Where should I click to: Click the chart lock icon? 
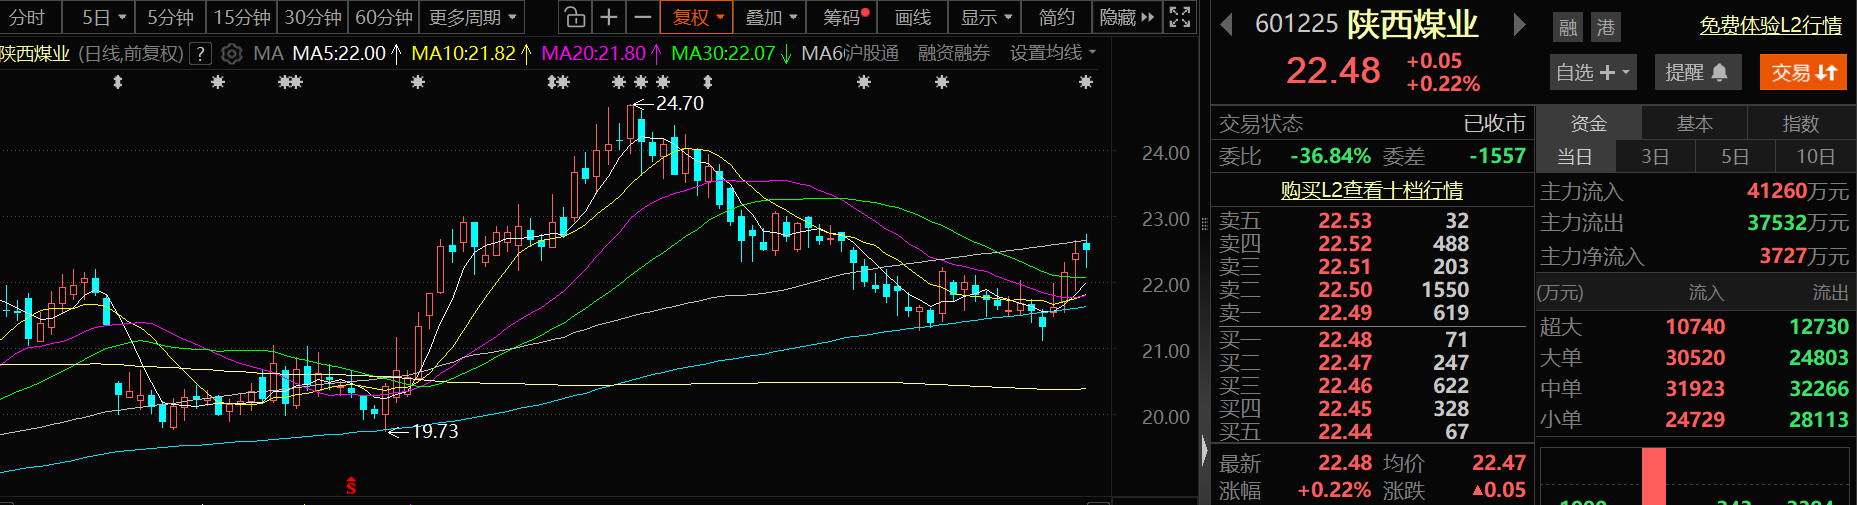point(574,17)
